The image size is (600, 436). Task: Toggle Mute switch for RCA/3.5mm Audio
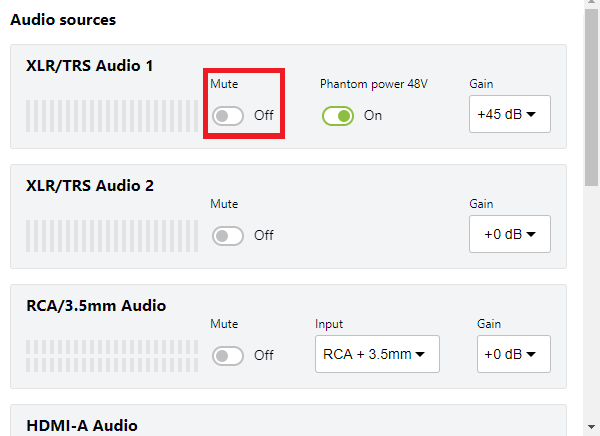[229, 356]
